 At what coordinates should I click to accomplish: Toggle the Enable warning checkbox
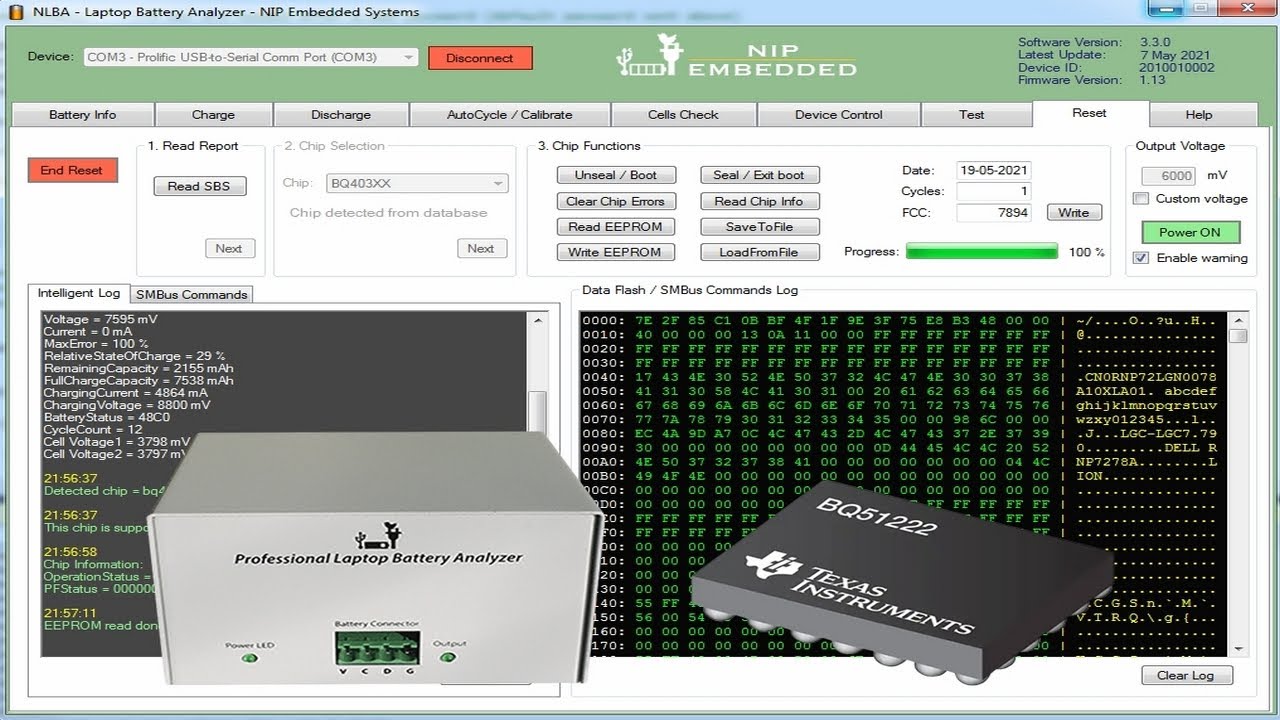point(1141,258)
